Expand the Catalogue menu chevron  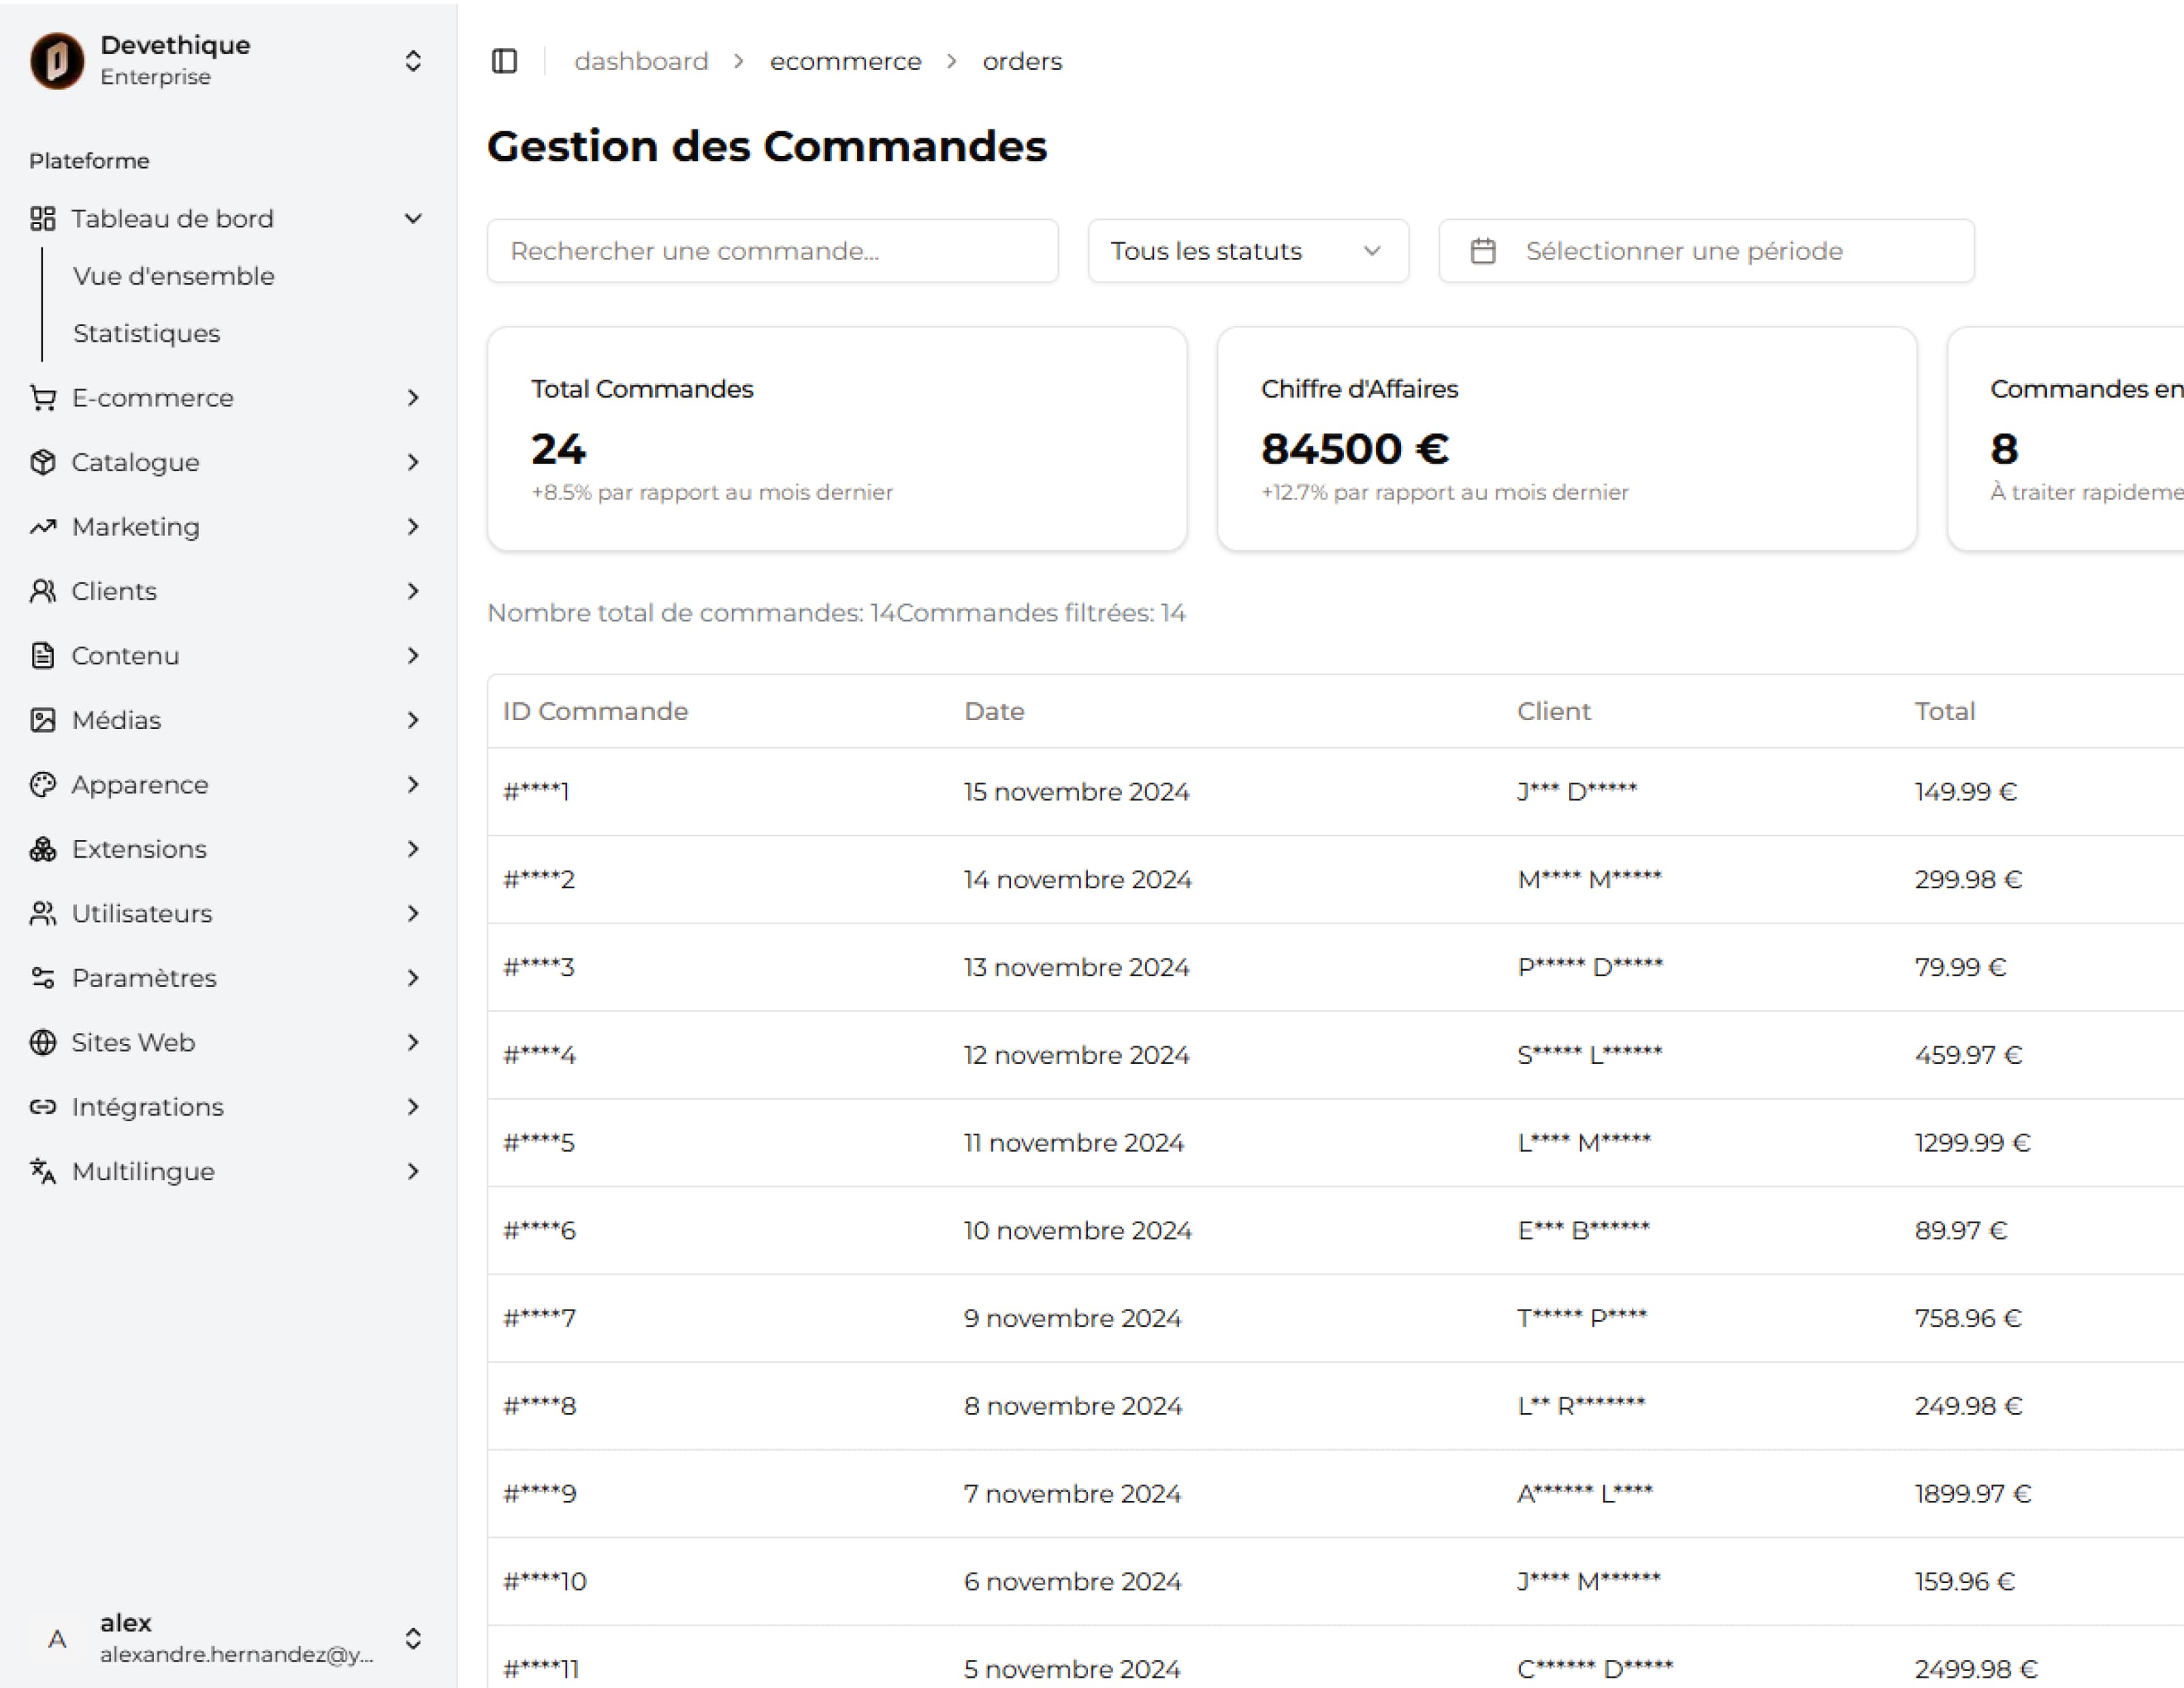pyautogui.click(x=412, y=462)
